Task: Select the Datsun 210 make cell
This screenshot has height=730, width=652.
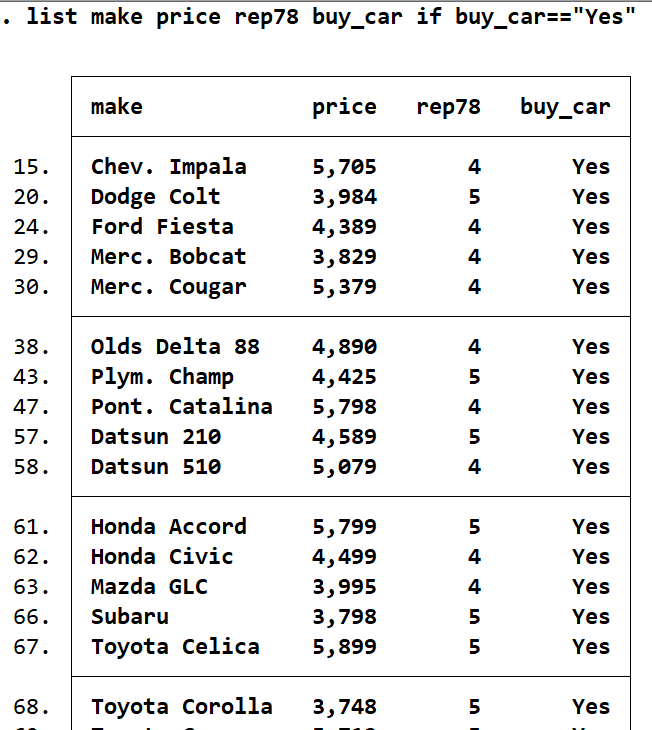Action: coord(155,437)
